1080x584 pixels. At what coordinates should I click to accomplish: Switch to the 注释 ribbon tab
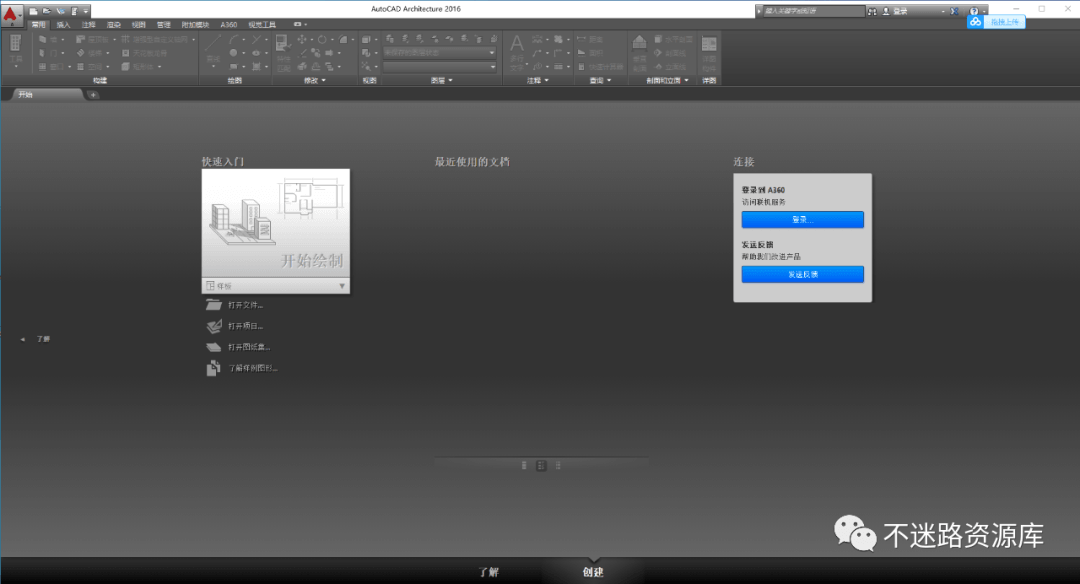(89, 25)
